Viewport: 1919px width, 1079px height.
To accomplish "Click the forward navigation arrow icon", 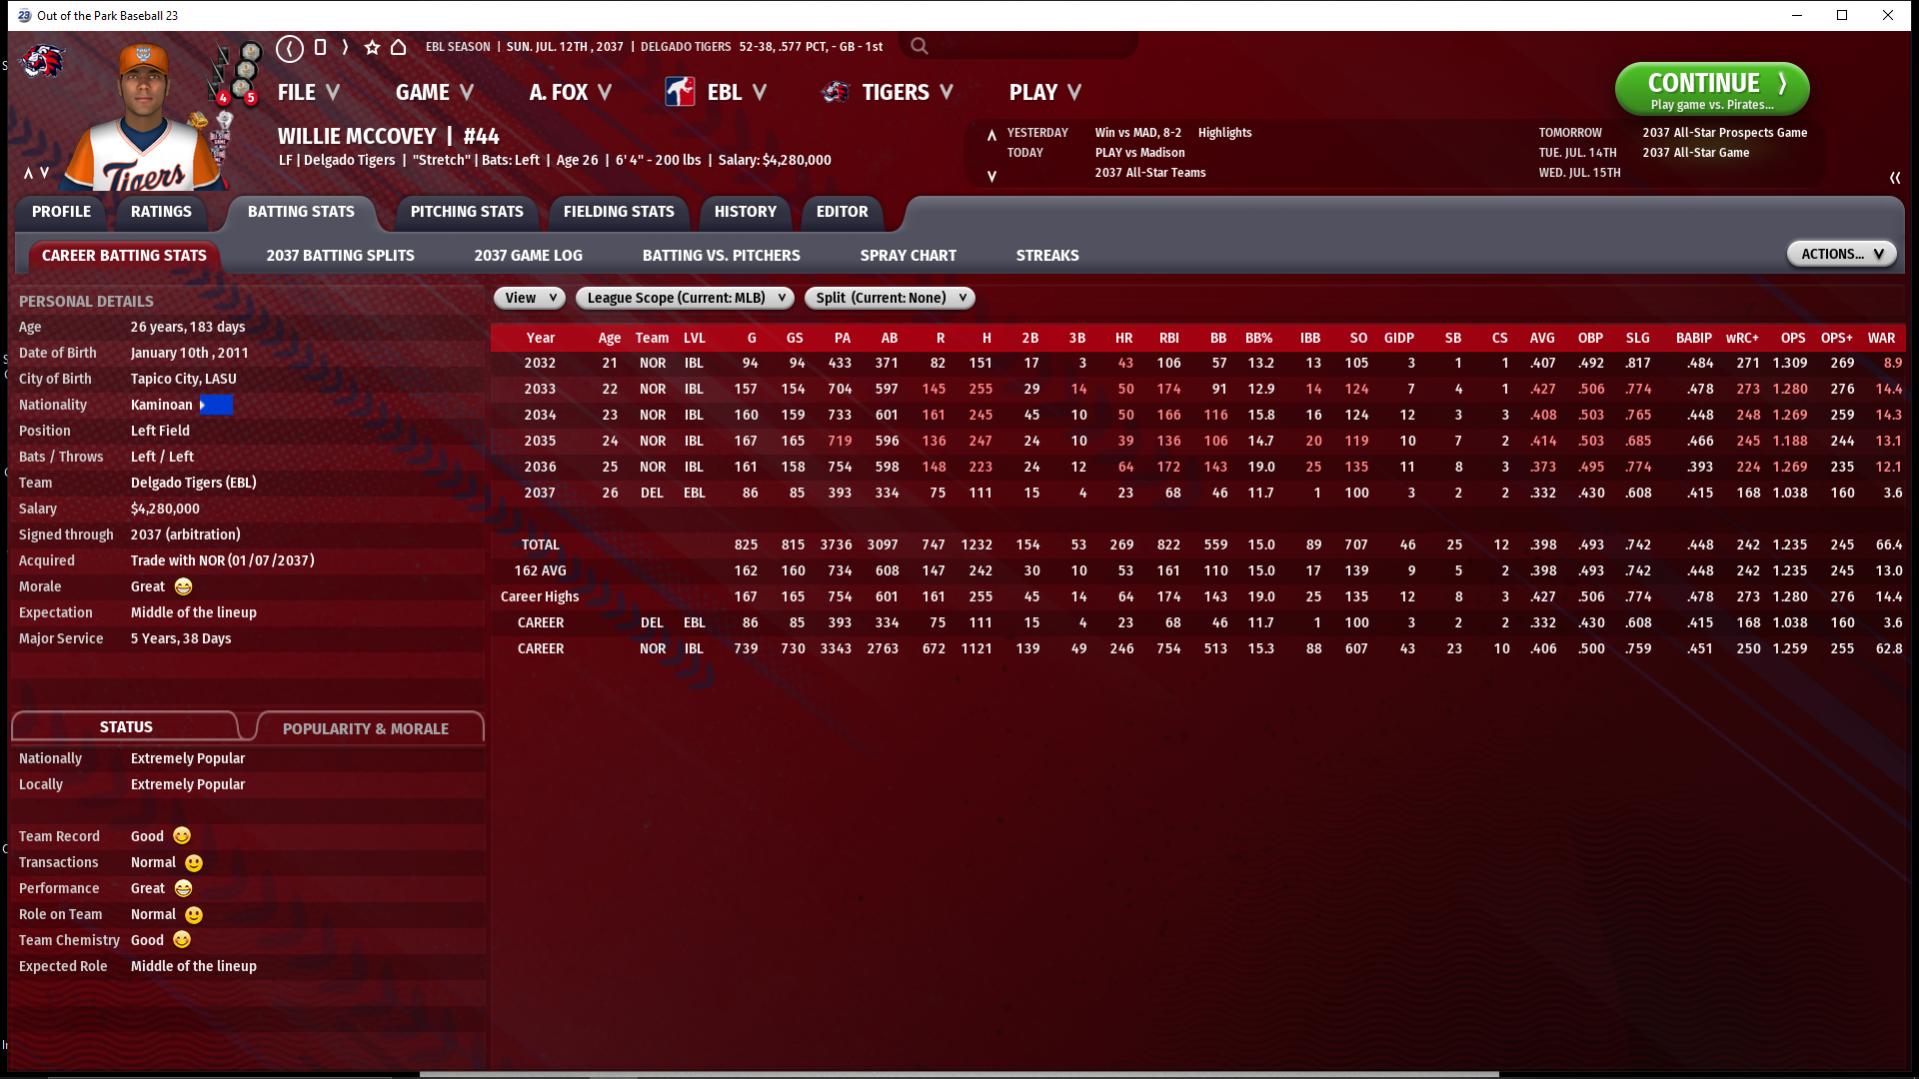I will 345,47.
